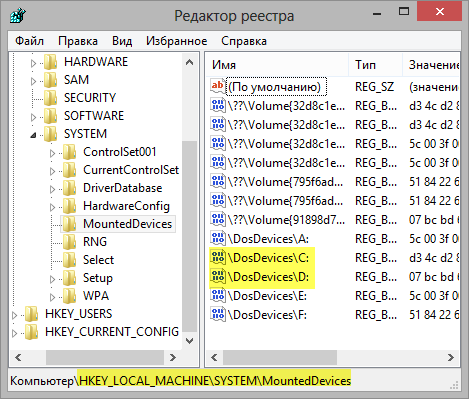This screenshot has height=399, width=469.
Task: Click the Select folder icon
Action: pos(70,260)
